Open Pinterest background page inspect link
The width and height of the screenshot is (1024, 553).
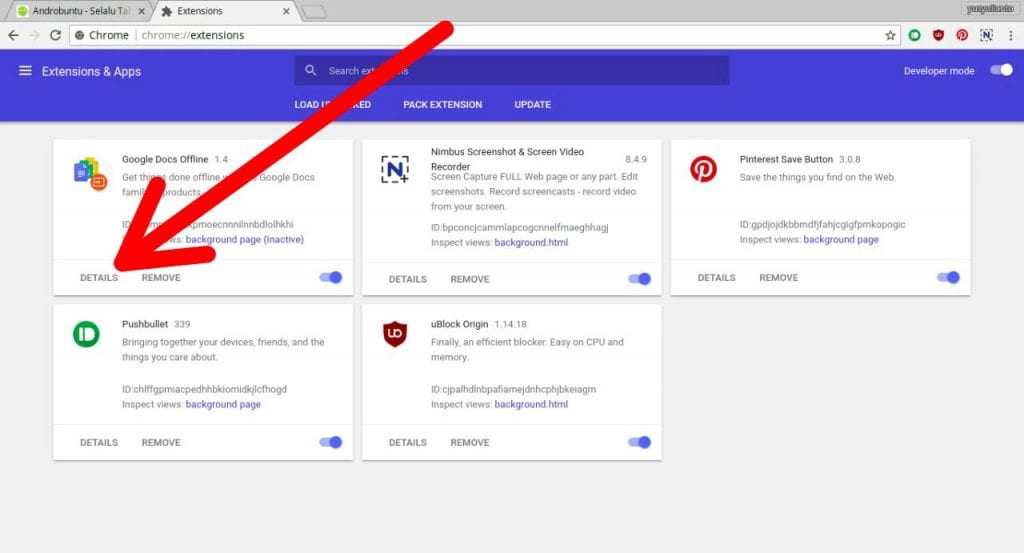tap(840, 240)
